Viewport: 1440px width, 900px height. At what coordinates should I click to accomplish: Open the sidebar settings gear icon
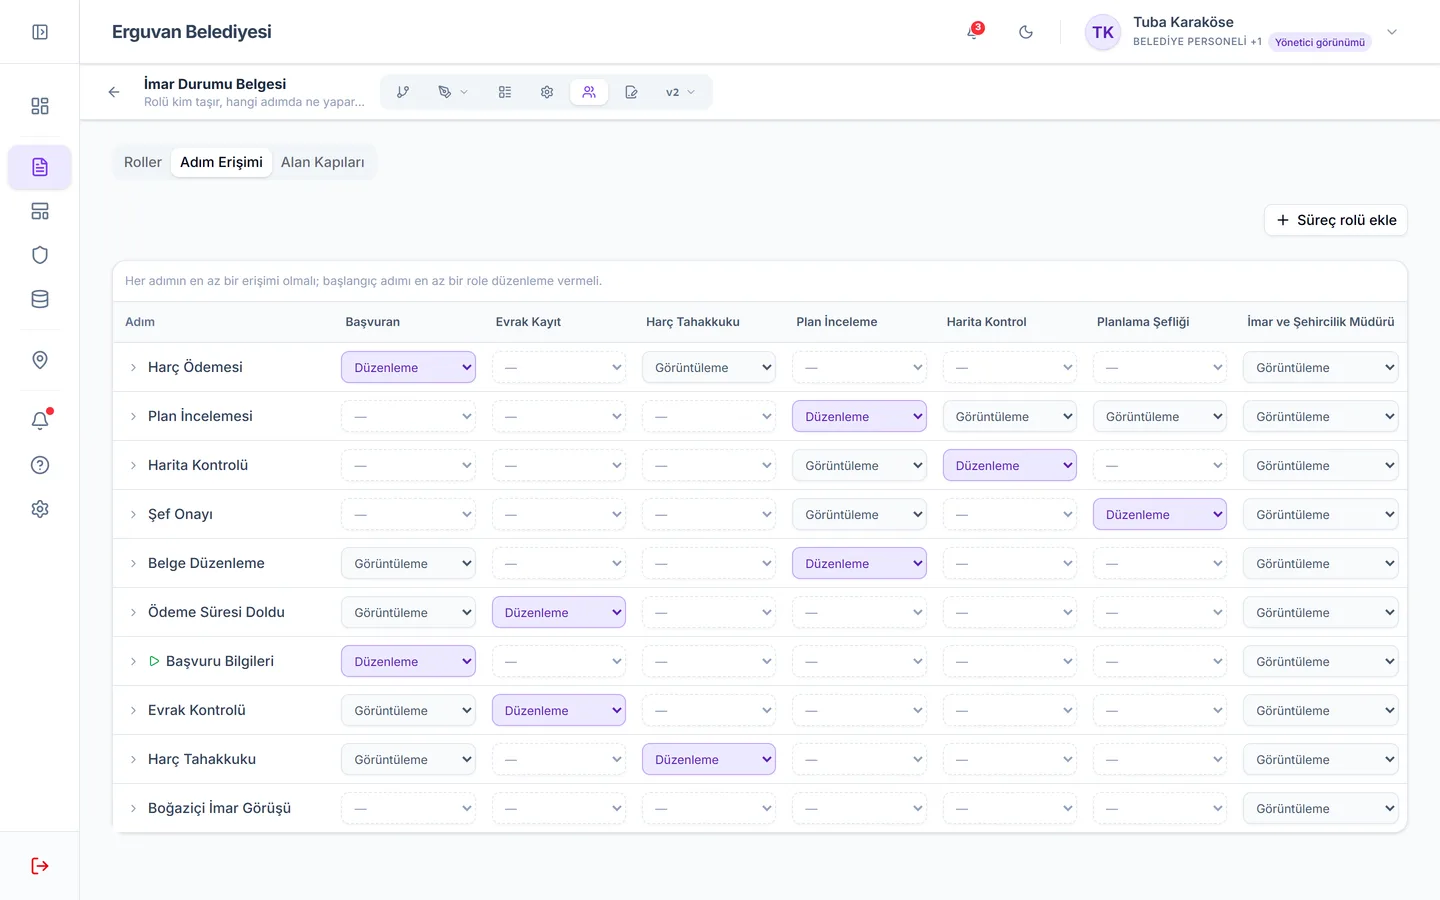(x=40, y=509)
